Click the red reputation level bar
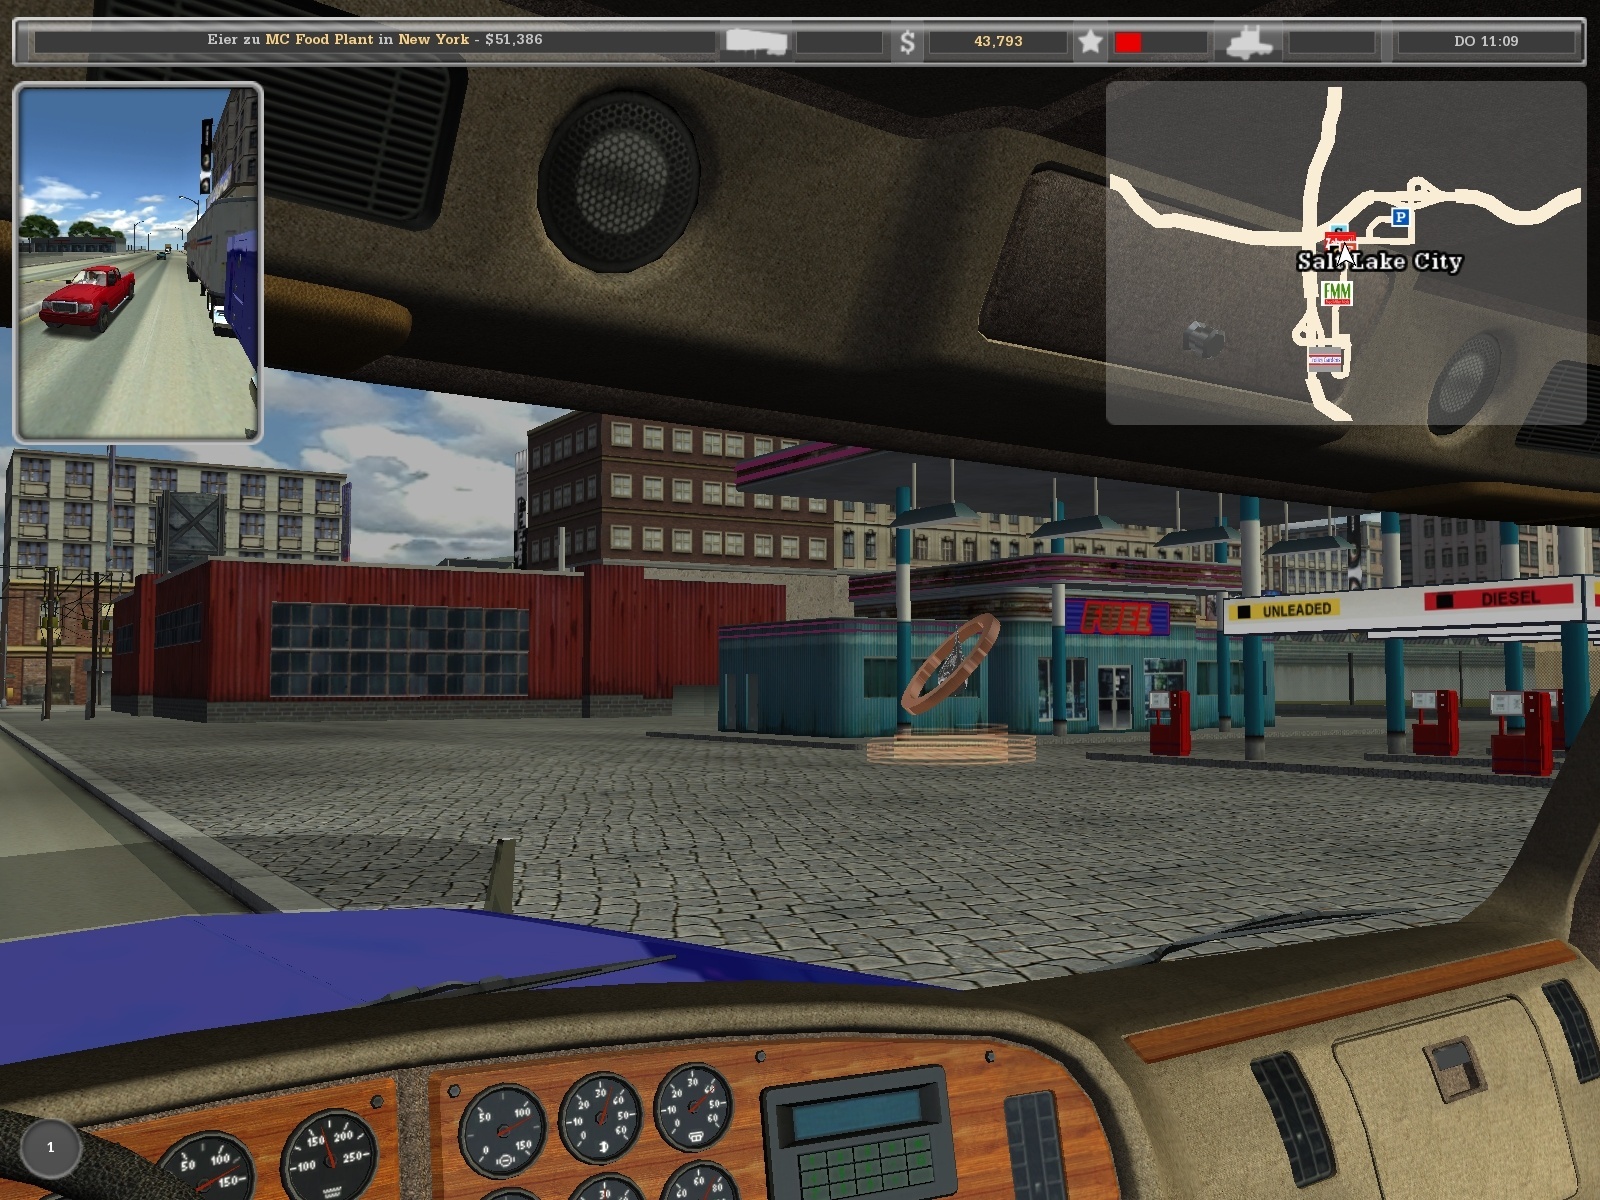Viewport: 1600px width, 1200px height. pos(1128,42)
